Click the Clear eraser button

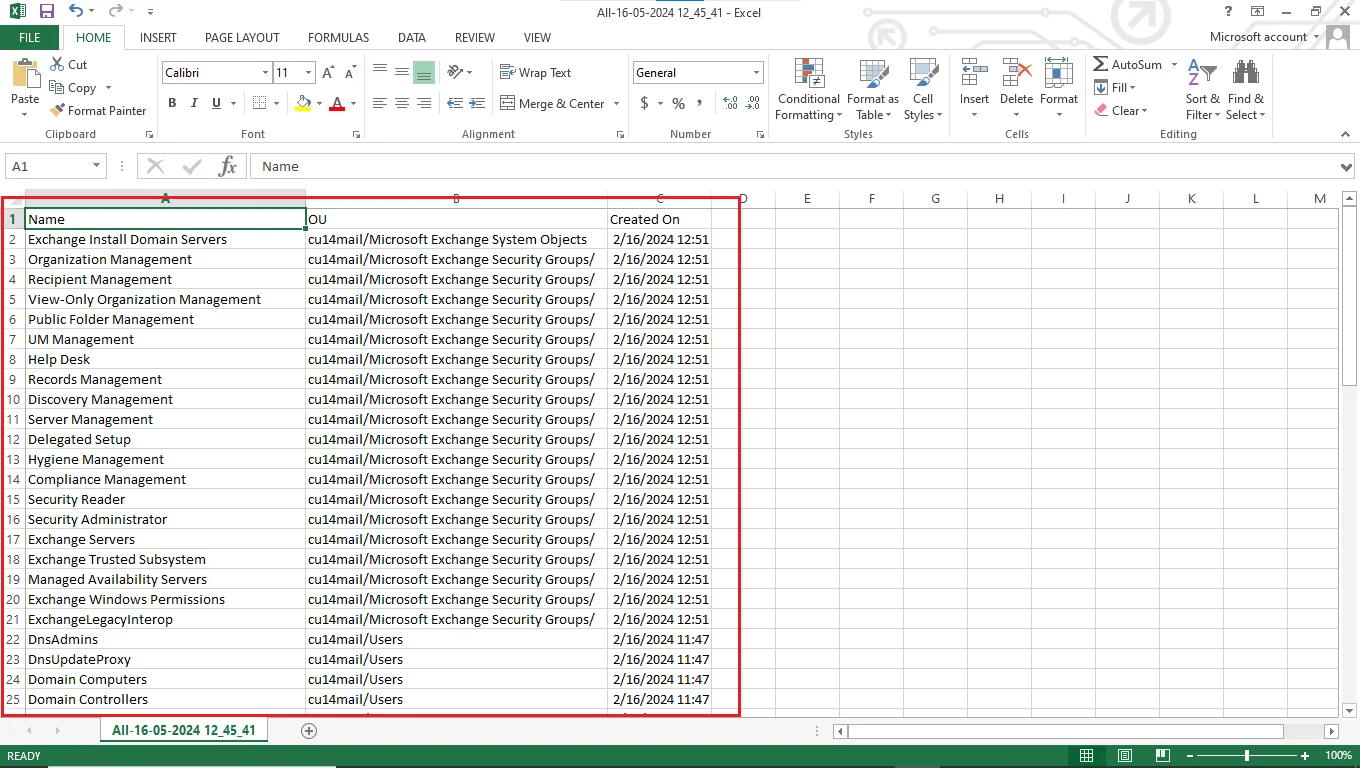pos(1120,110)
